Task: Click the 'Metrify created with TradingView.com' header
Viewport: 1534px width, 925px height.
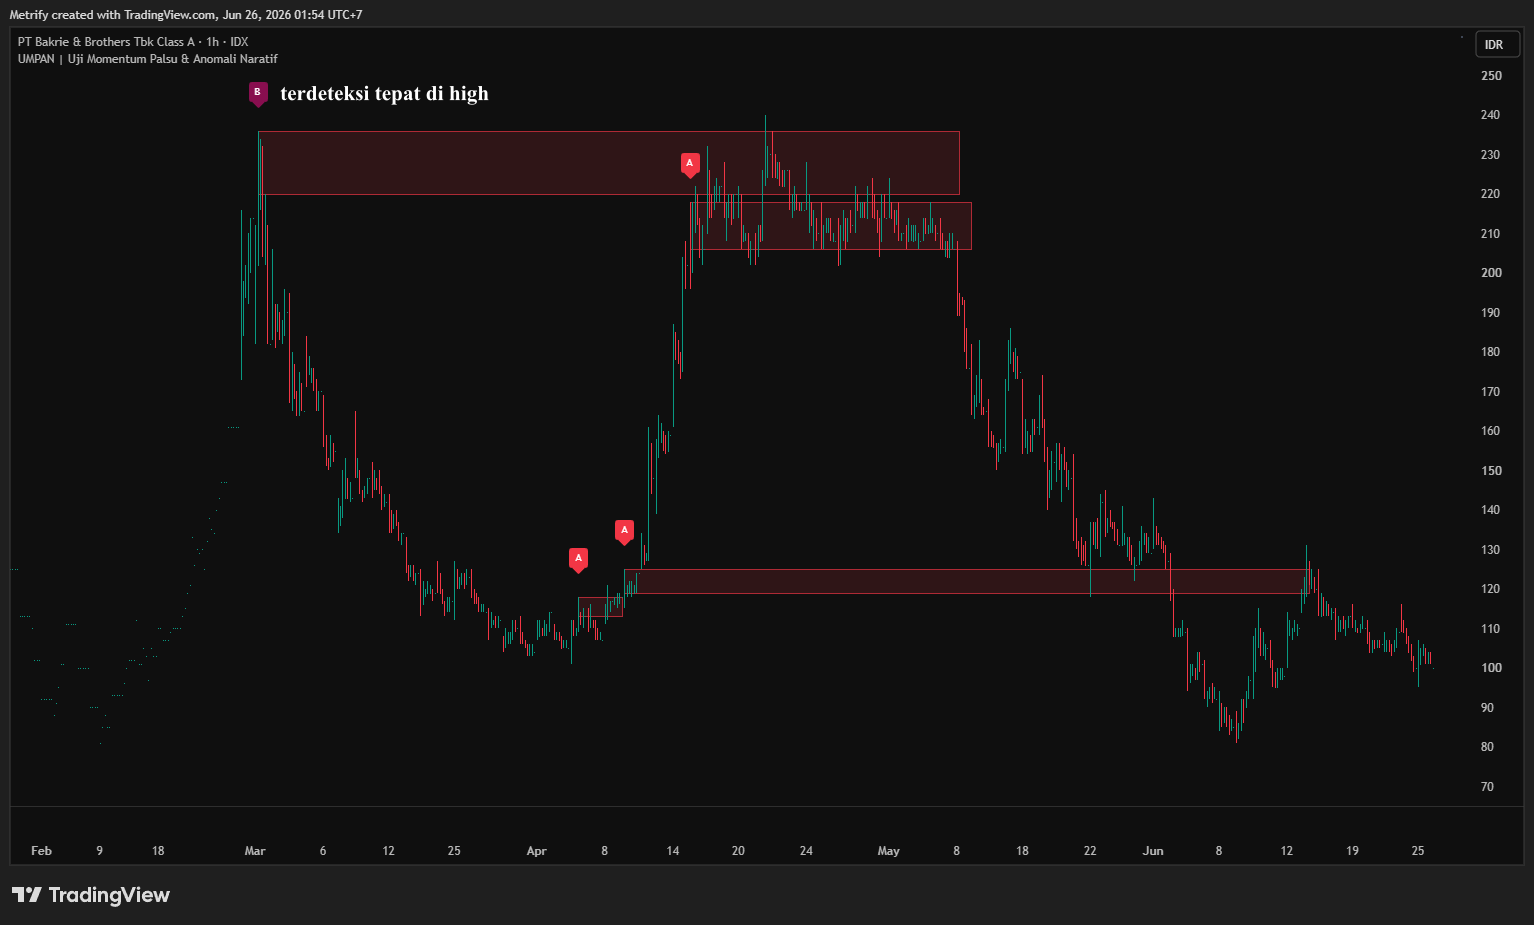Action: (112, 15)
